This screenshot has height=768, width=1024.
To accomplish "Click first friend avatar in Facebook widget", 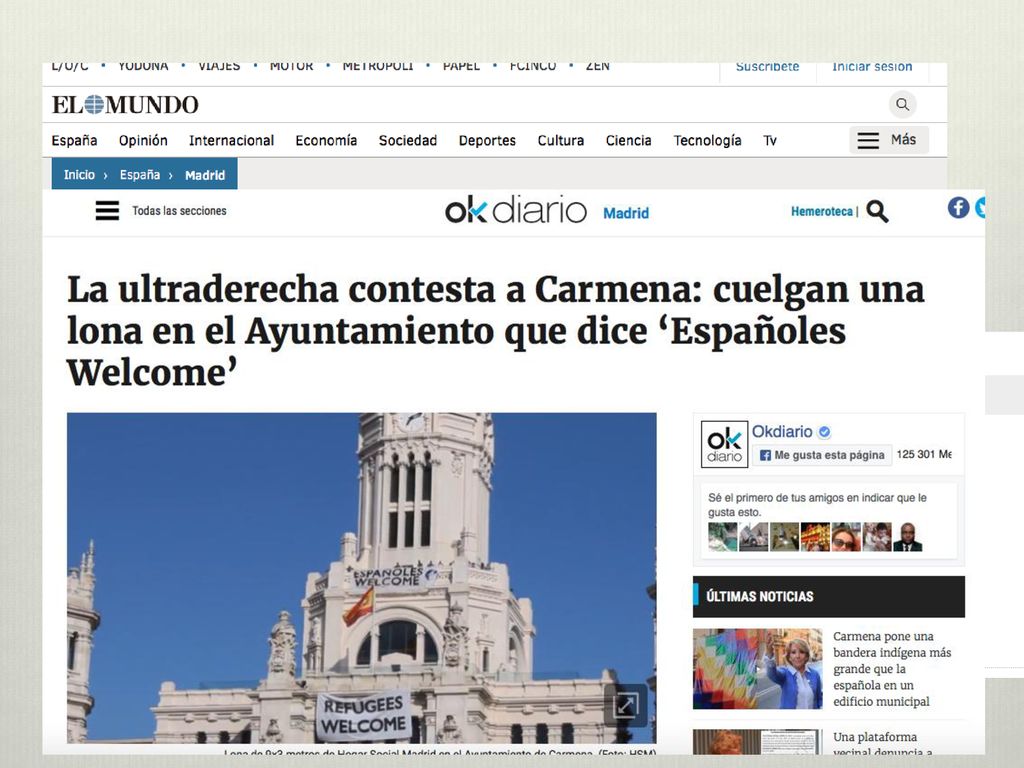I will tap(722, 537).
